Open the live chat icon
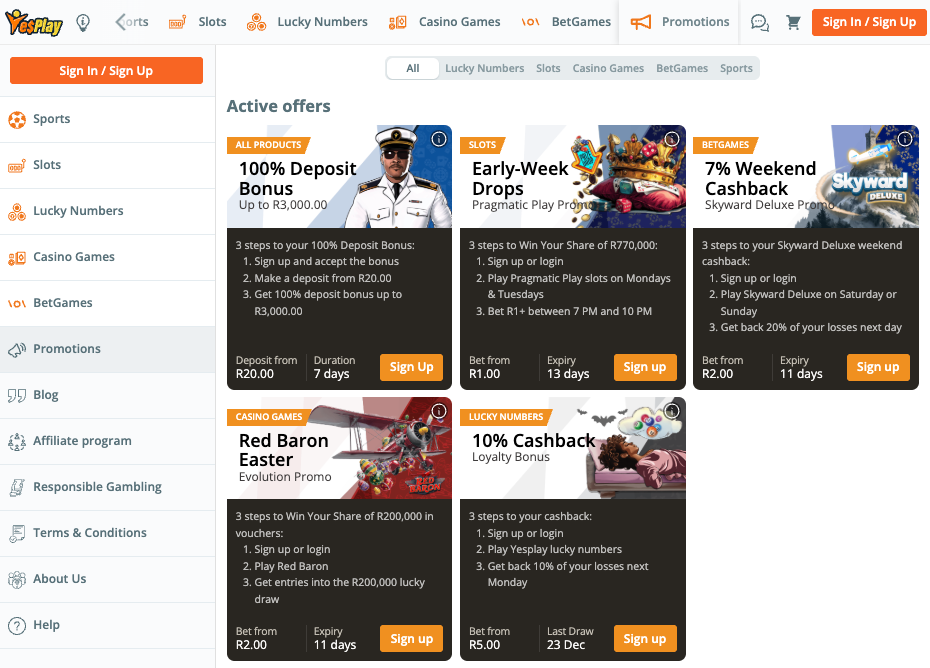The width and height of the screenshot is (930, 668). click(760, 22)
